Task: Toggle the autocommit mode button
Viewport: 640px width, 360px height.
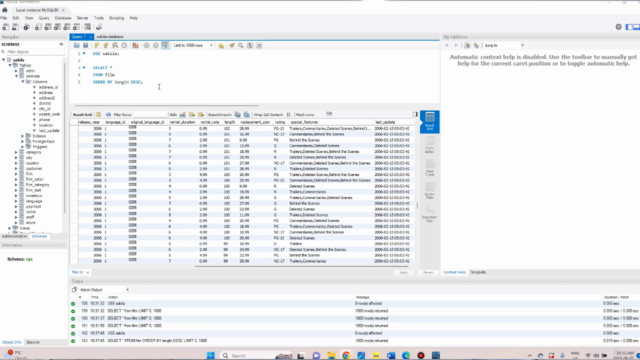Action: tap(165, 45)
